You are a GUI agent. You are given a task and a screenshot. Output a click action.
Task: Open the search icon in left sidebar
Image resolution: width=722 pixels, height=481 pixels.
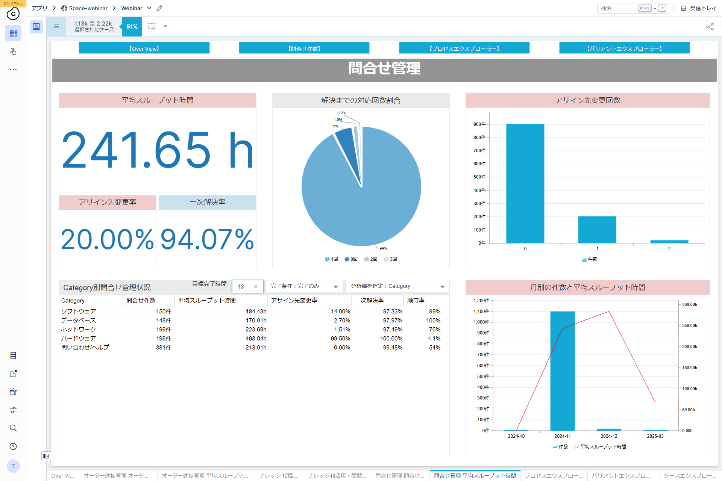(x=13, y=427)
